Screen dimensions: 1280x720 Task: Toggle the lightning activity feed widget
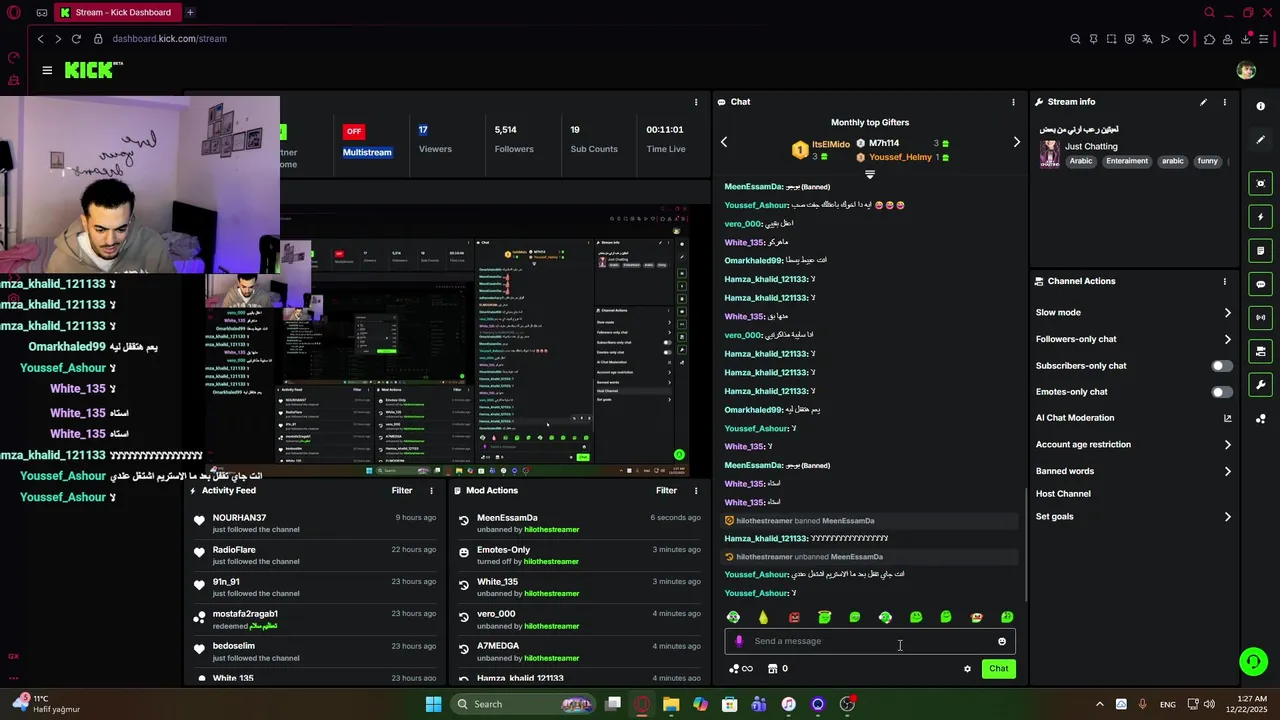point(1260,217)
